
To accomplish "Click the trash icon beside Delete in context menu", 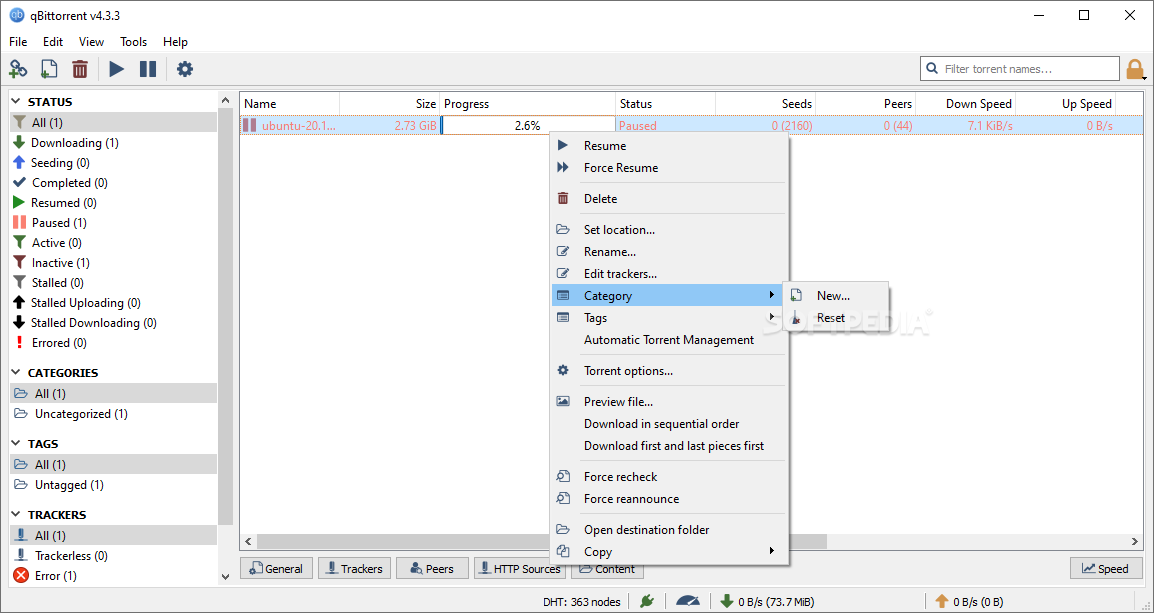I will 563,199.
